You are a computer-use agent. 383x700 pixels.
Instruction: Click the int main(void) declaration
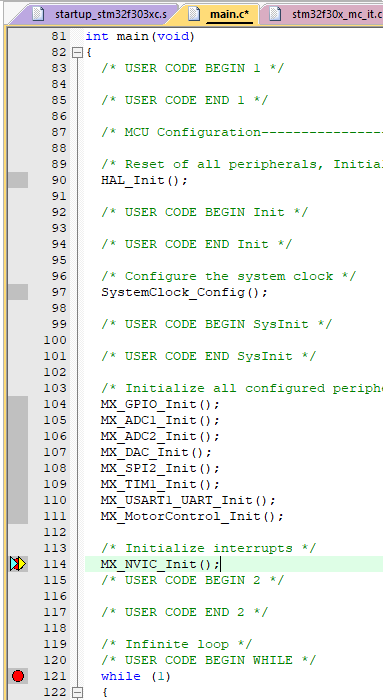coord(140,37)
